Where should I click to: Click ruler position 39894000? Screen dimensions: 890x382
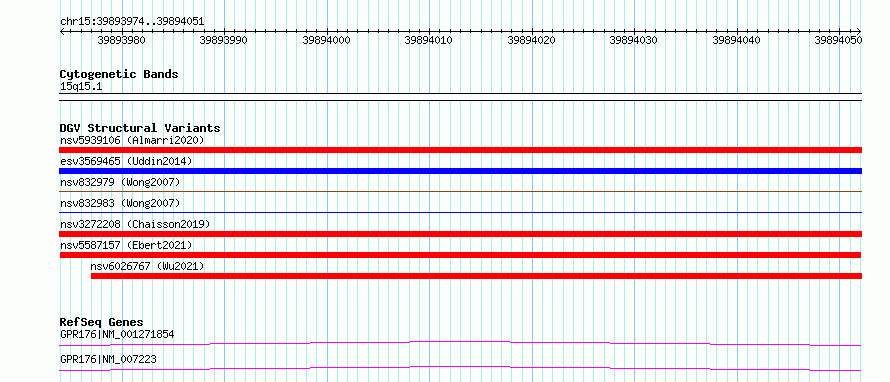tap(326, 40)
